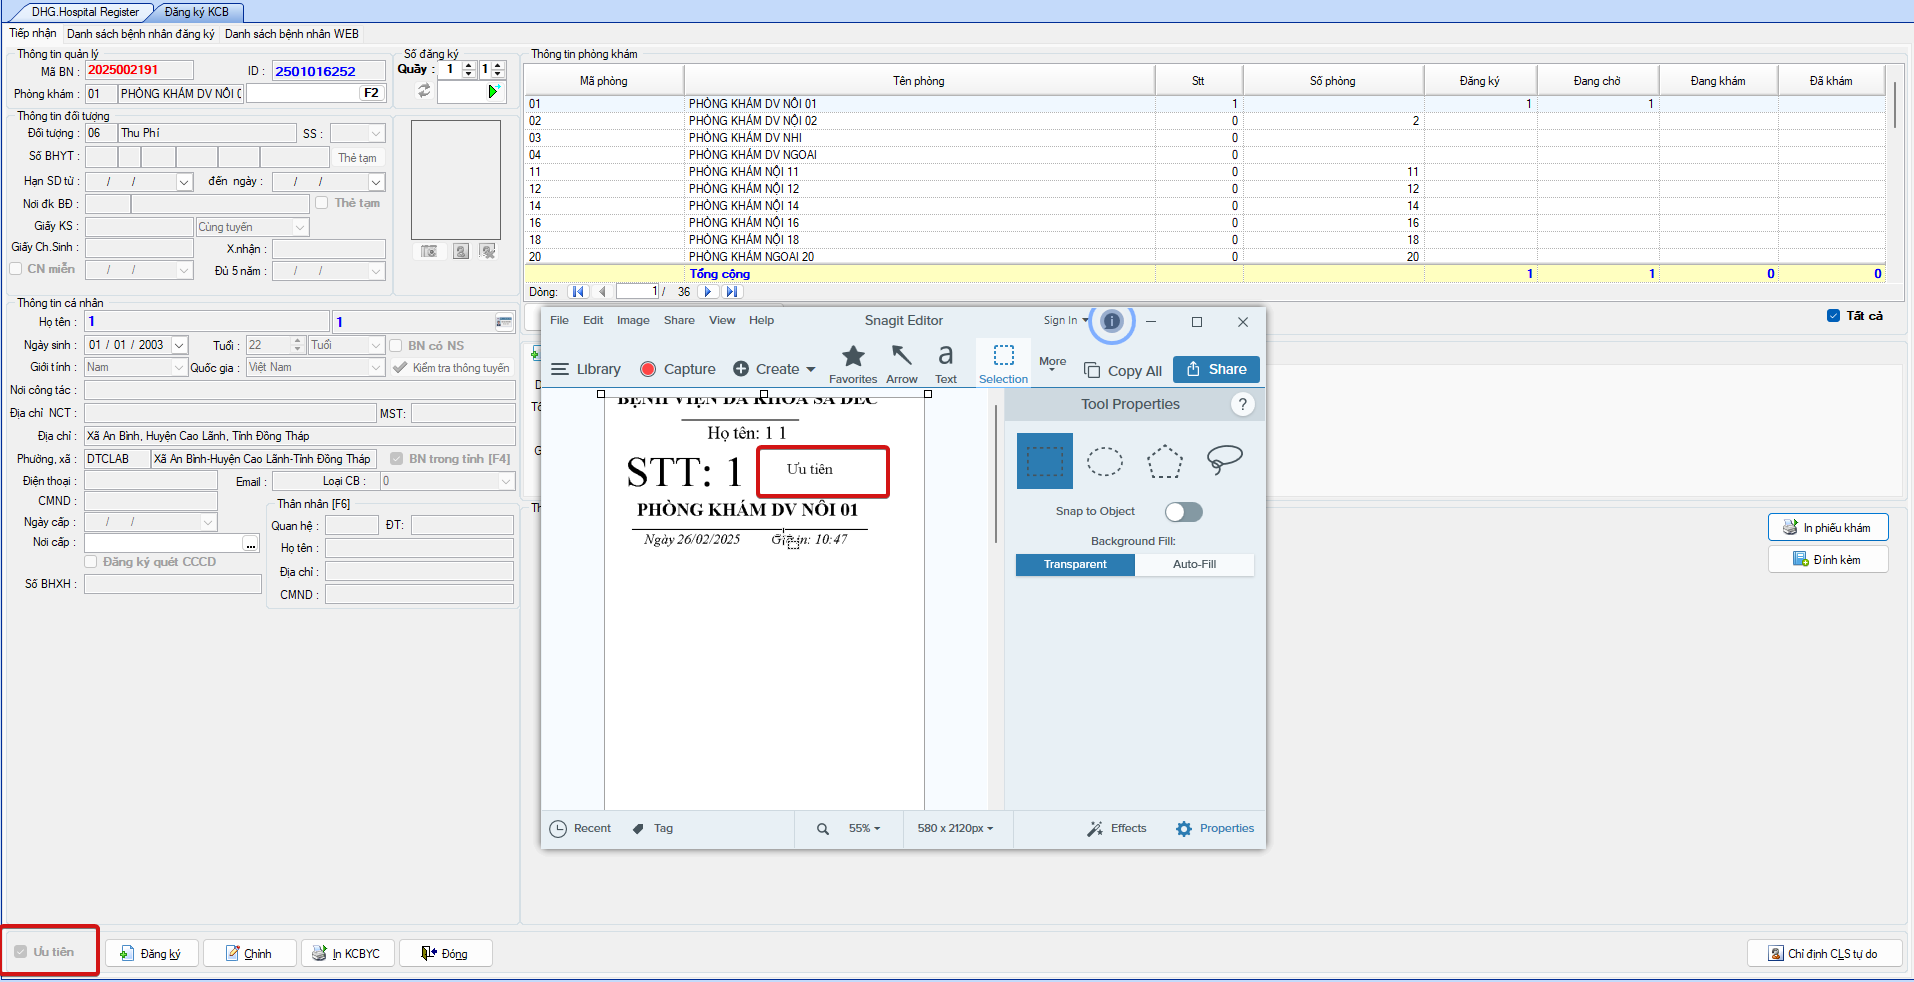This screenshot has height=982, width=1914.
Task: Click the camera capture photo icon
Action: (429, 251)
